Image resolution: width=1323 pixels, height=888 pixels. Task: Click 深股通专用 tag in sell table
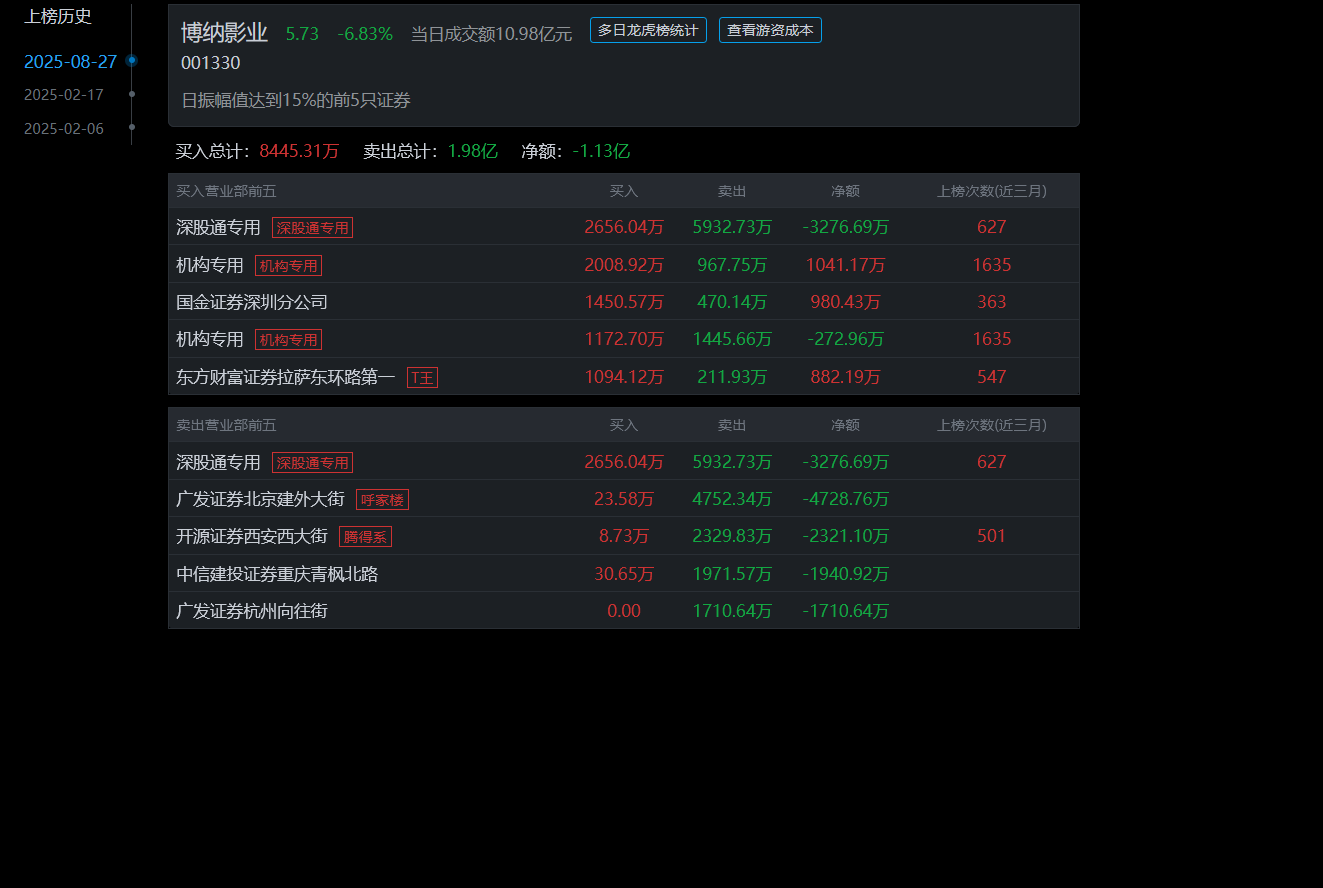(x=312, y=463)
